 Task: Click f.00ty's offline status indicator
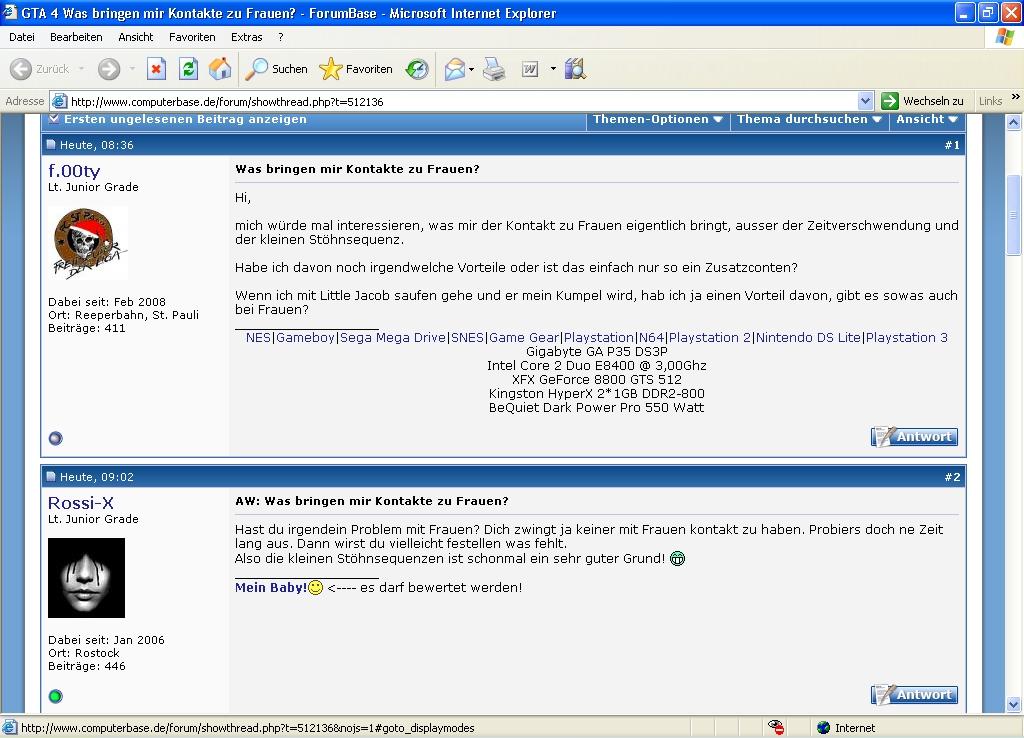[x=56, y=438]
